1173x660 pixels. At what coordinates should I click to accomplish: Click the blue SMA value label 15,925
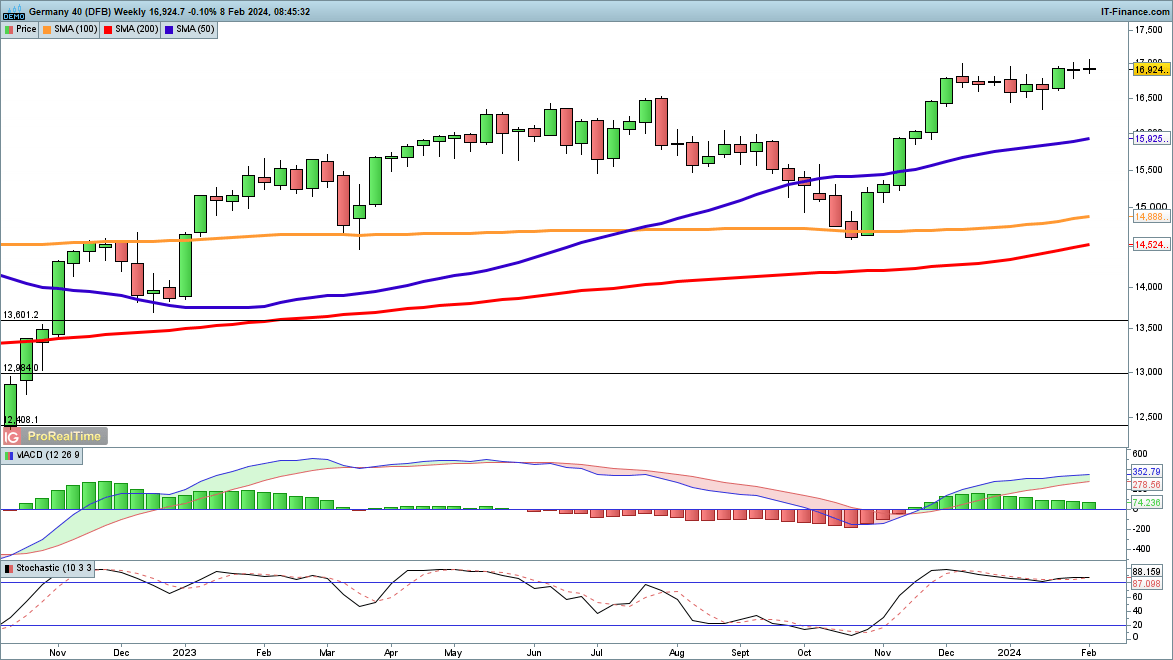[x=1151, y=138]
